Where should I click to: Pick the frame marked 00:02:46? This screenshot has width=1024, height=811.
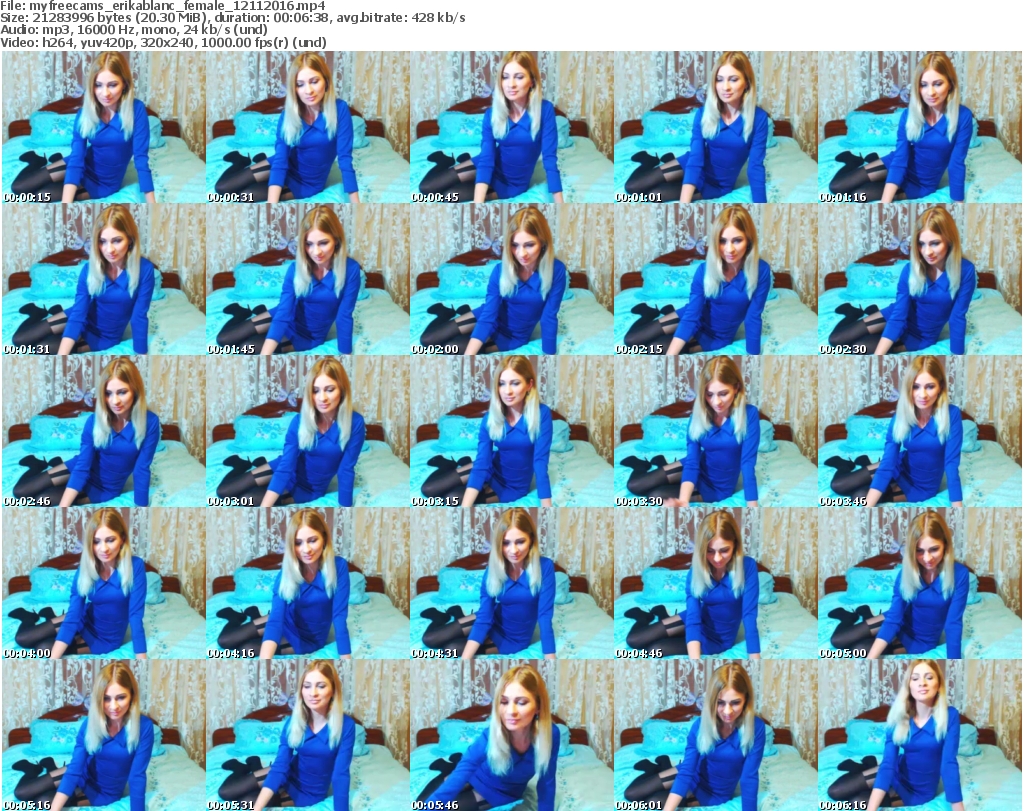coord(103,431)
